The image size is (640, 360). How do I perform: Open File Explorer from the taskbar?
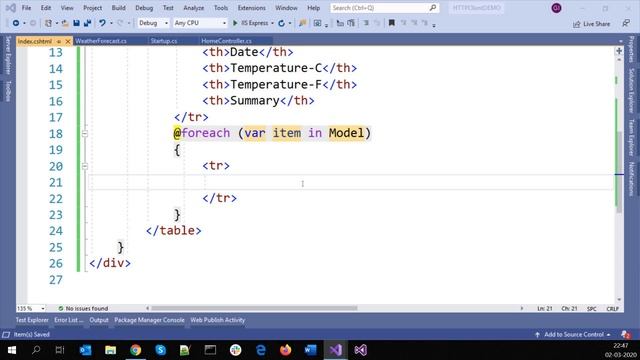pyautogui.click(x=110, y=350)
